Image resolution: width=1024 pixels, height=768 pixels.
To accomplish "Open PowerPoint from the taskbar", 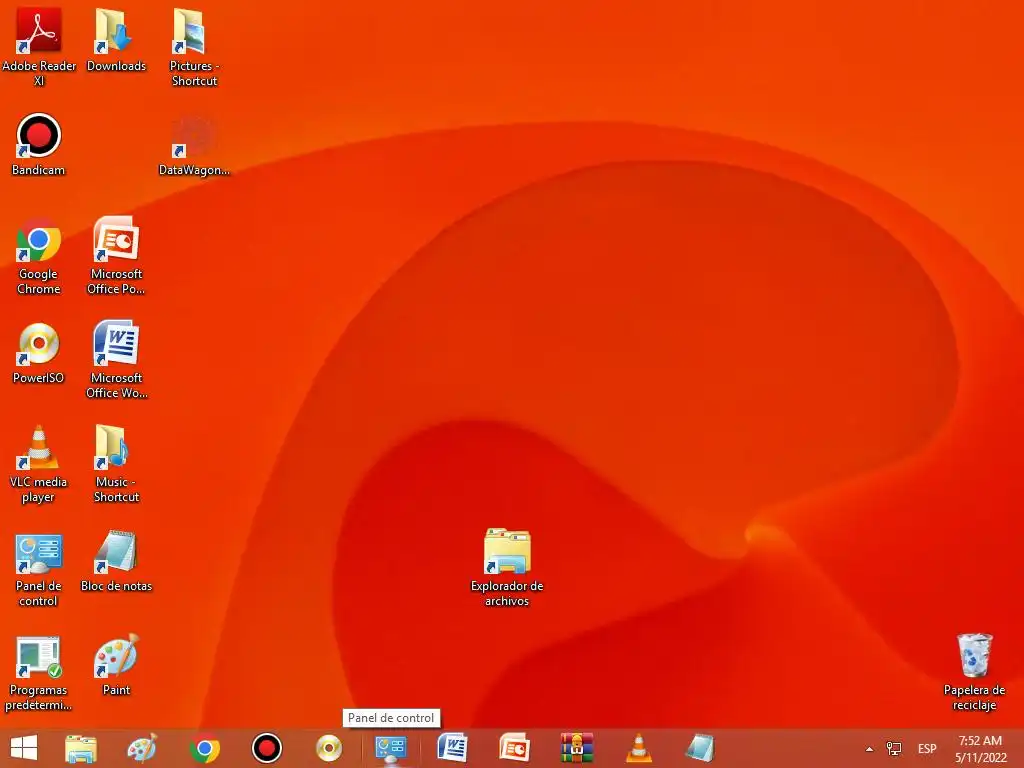I will point(515,748).
